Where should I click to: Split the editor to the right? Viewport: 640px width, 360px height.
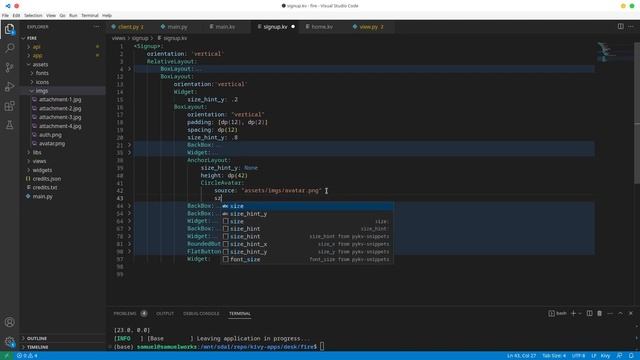point(620,27)
